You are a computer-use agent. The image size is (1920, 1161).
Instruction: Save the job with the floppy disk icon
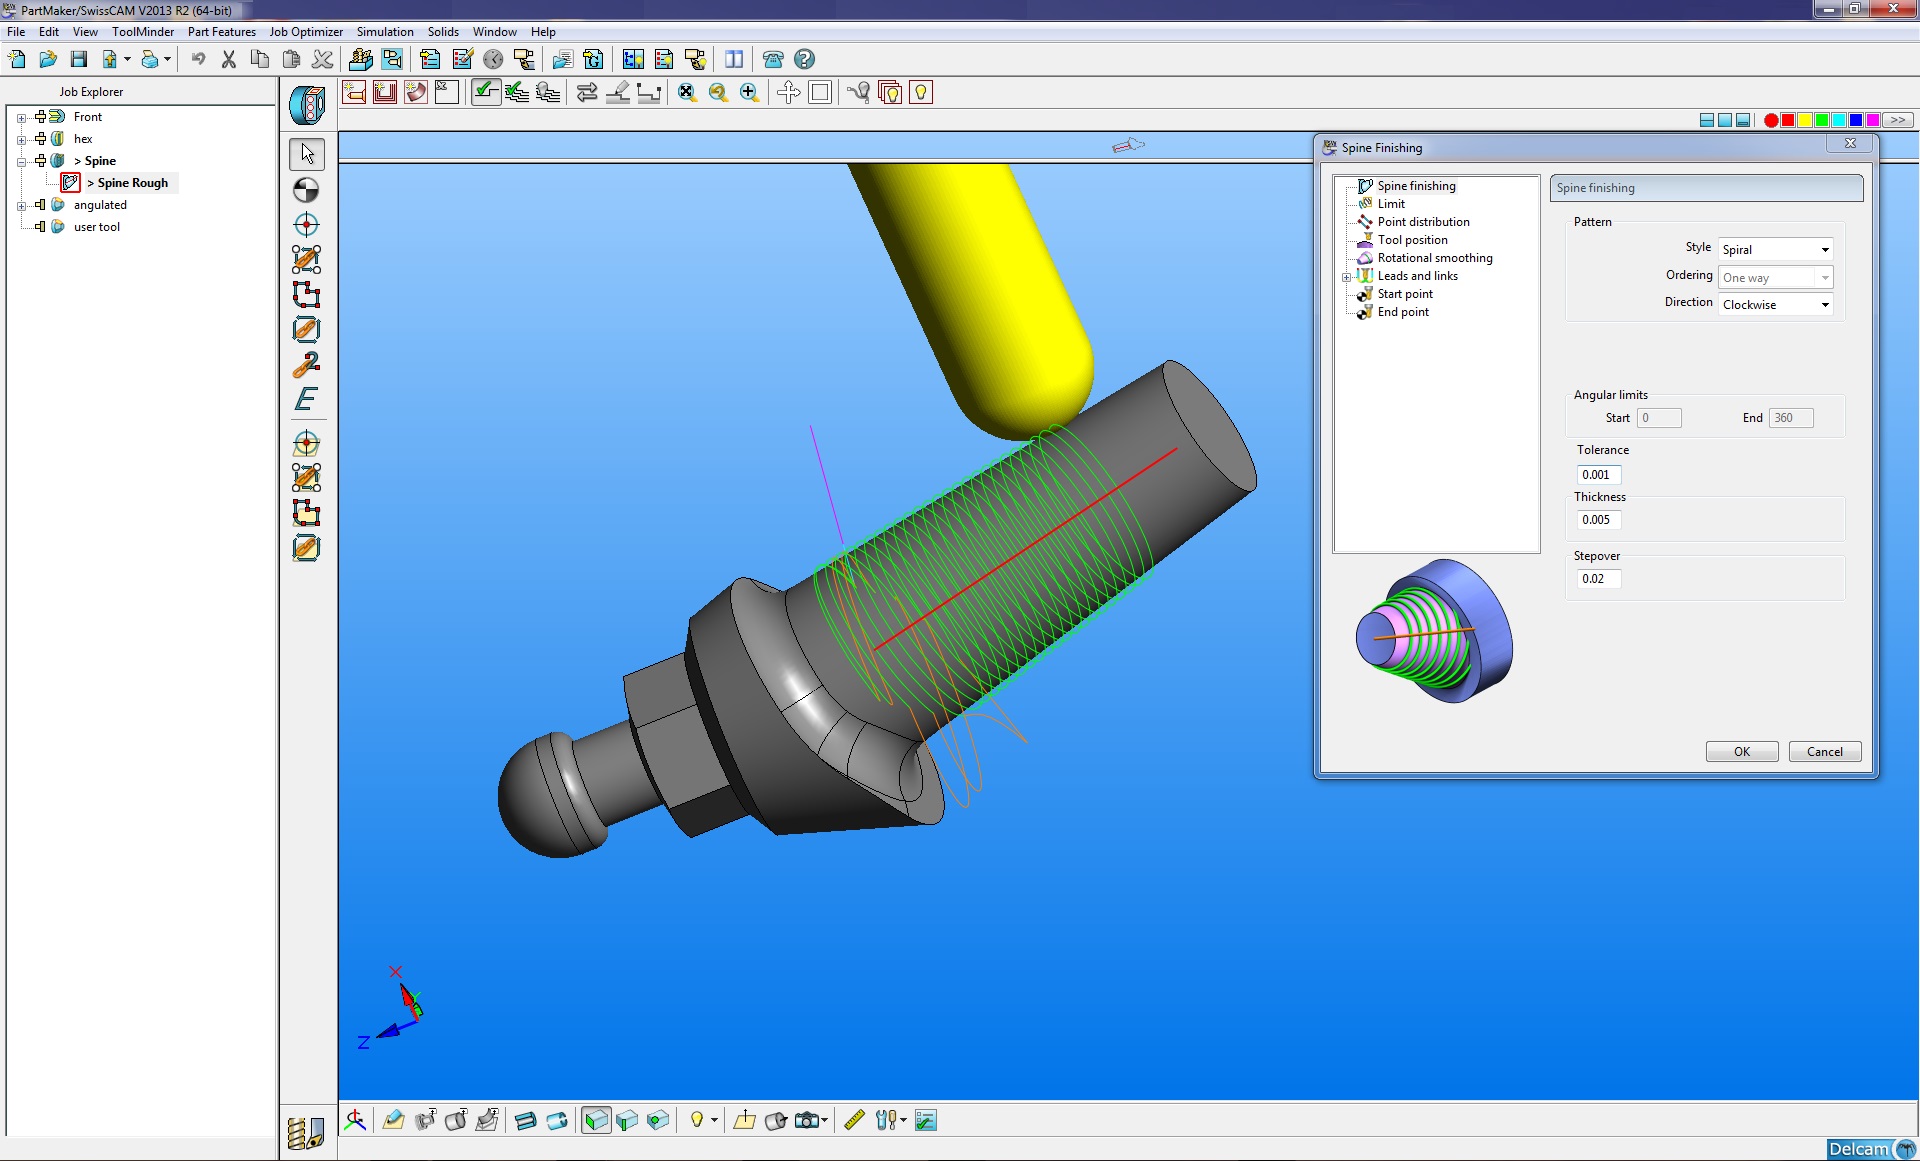pos(79,60)
